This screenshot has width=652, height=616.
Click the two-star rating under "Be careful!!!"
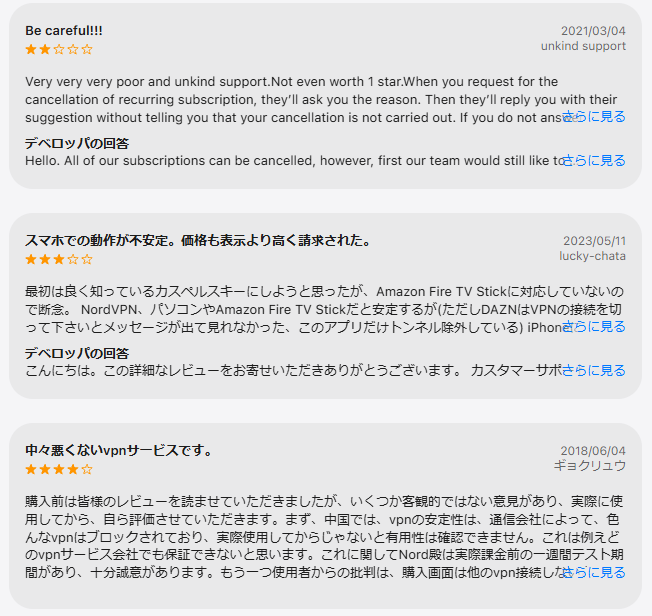58,48
